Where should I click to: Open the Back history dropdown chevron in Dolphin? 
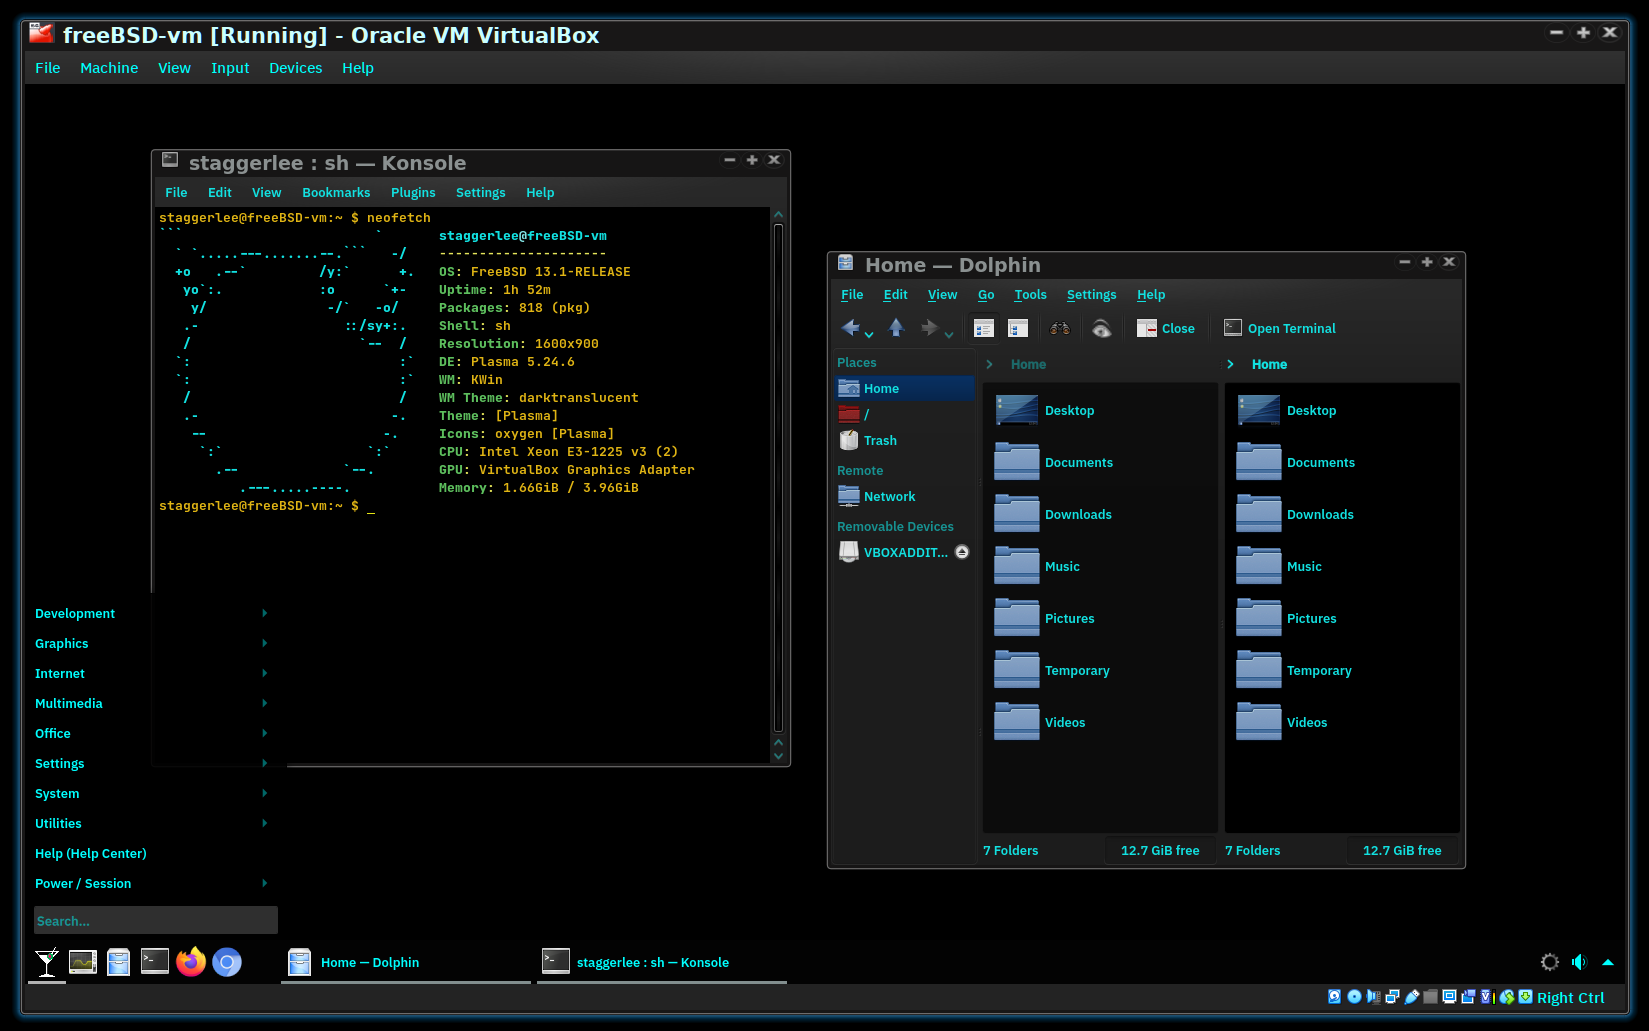pyautogui.click(x=869, y=335)
